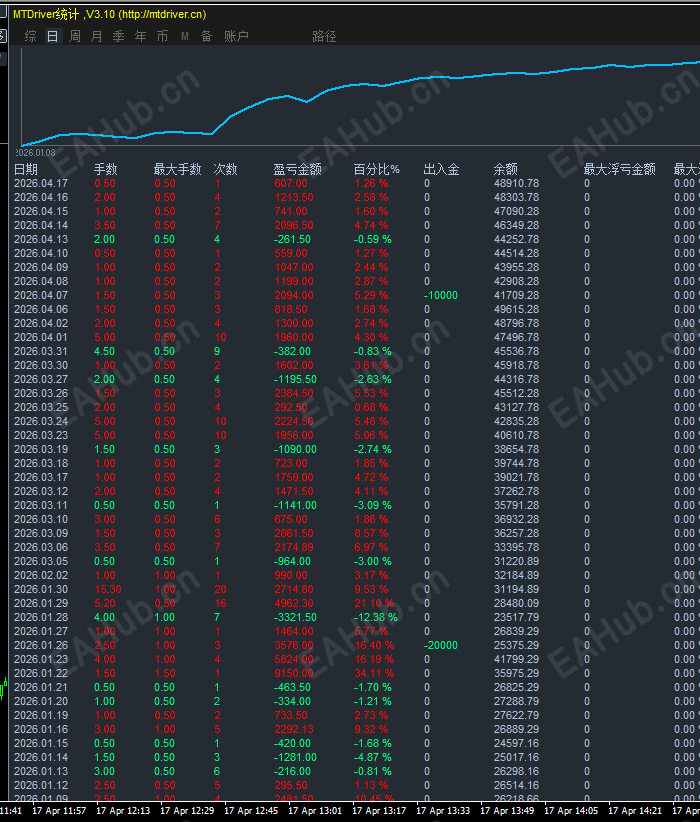Screen dimensions: 700x822
Task: Click the 17 Apr 11:57 time axis label
Action: [59, 810]
